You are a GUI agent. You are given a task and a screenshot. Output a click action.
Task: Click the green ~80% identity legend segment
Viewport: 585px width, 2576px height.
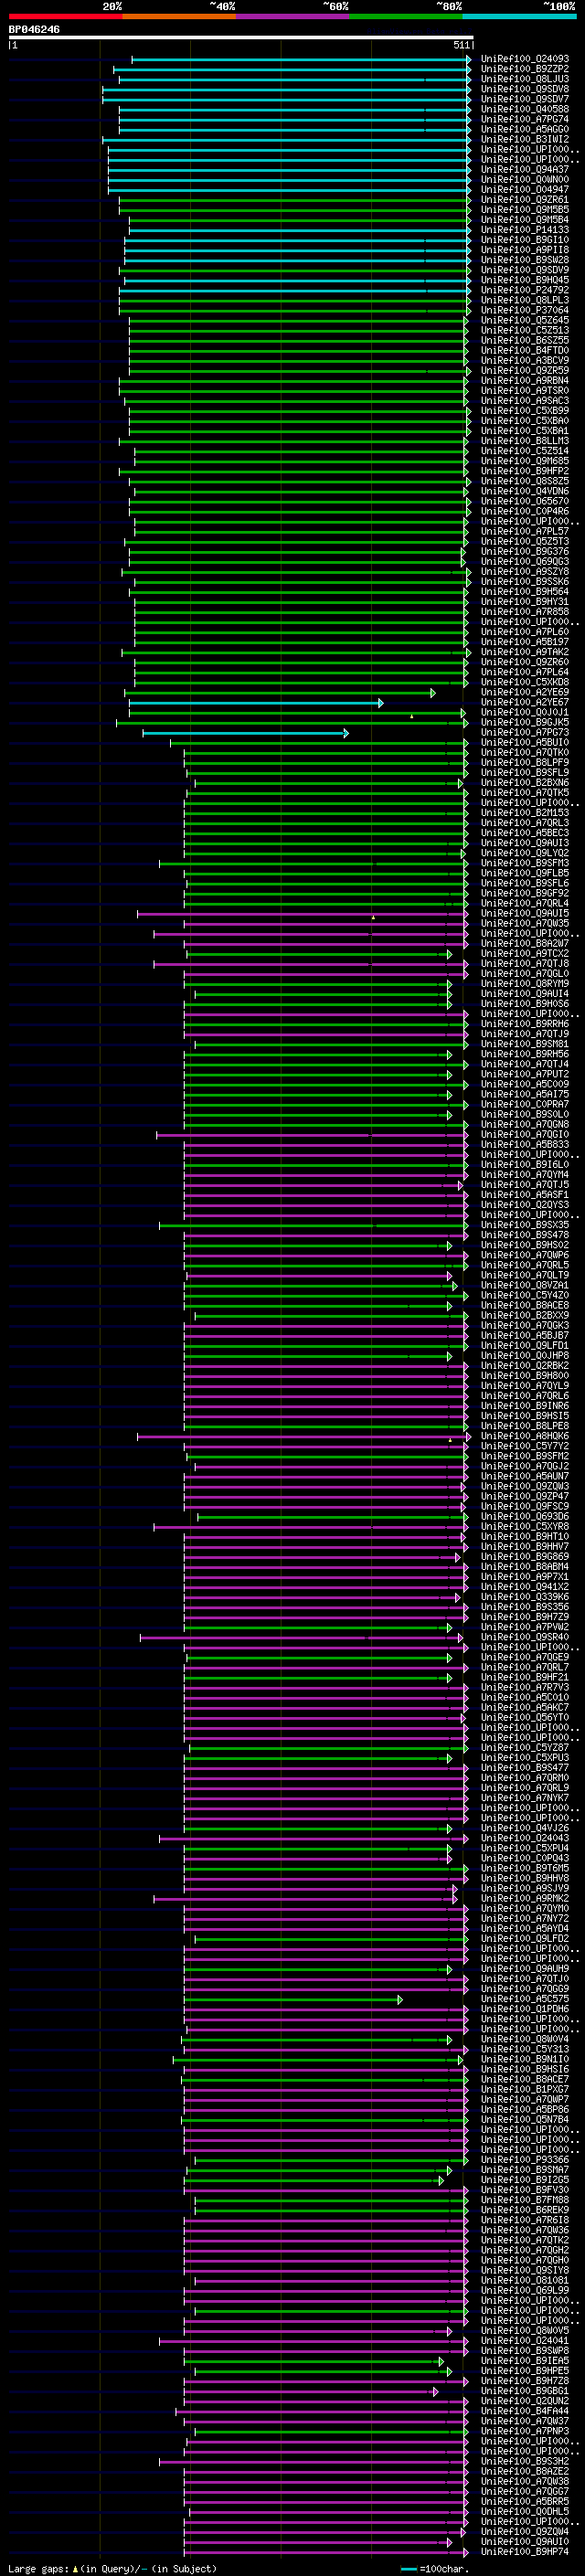(406, 16)
